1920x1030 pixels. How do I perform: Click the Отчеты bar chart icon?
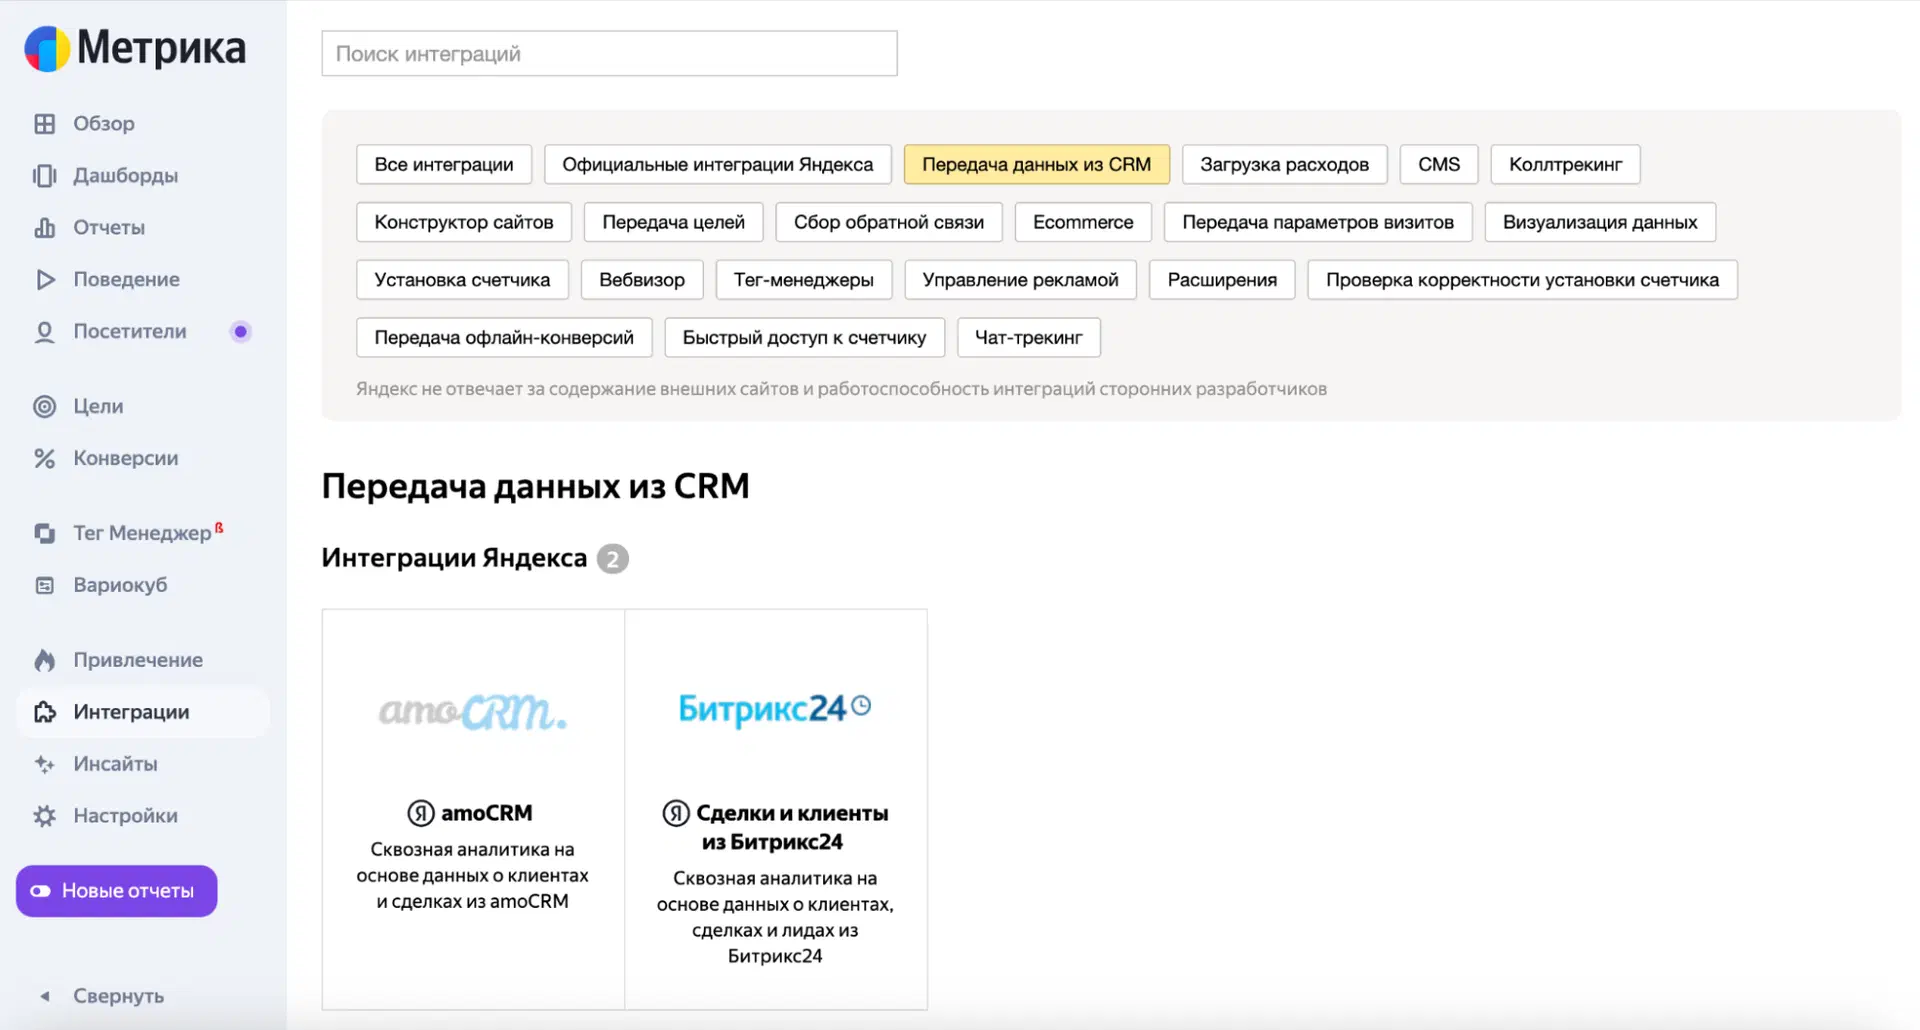pyautogui.click(x=44, y=228)
